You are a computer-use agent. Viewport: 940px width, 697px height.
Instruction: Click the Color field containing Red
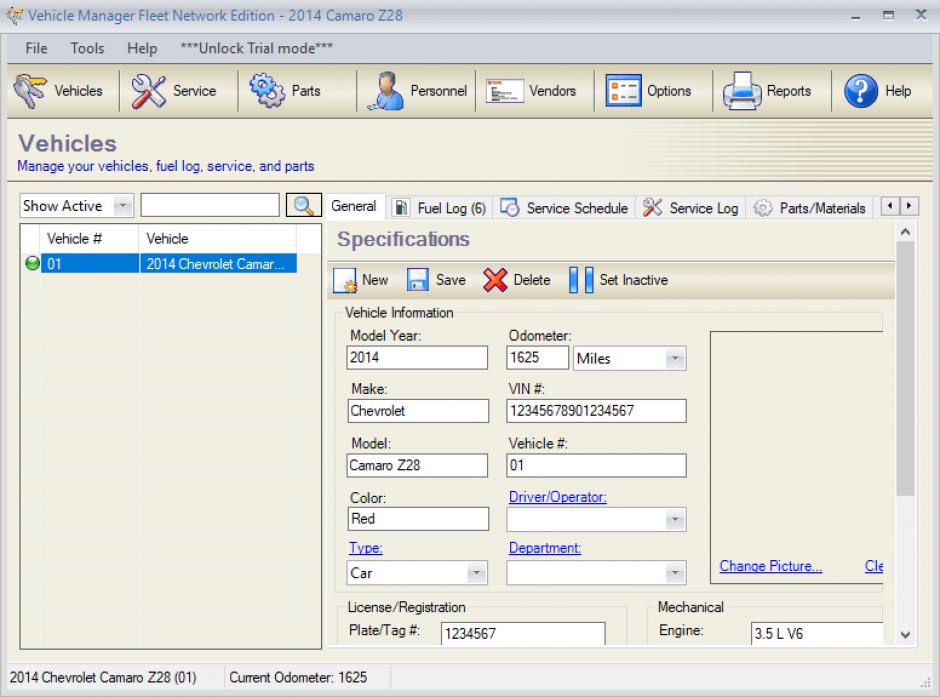click(x=418, y=519)
